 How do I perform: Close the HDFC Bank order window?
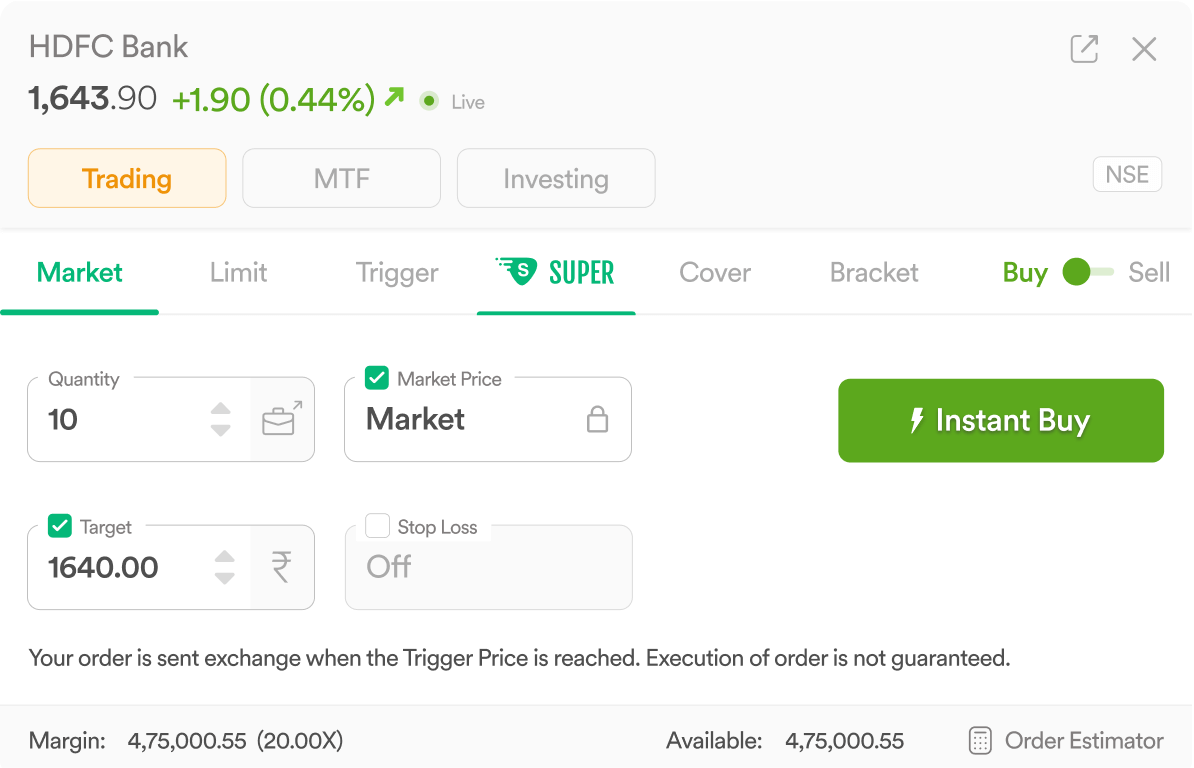pos(1144,49)
